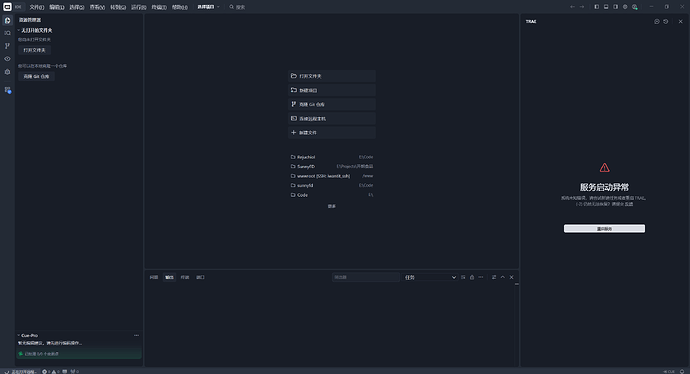This screenshot has height=374, width=690.
Task: Open the 转到 menu
Action: tap(118, 7)
